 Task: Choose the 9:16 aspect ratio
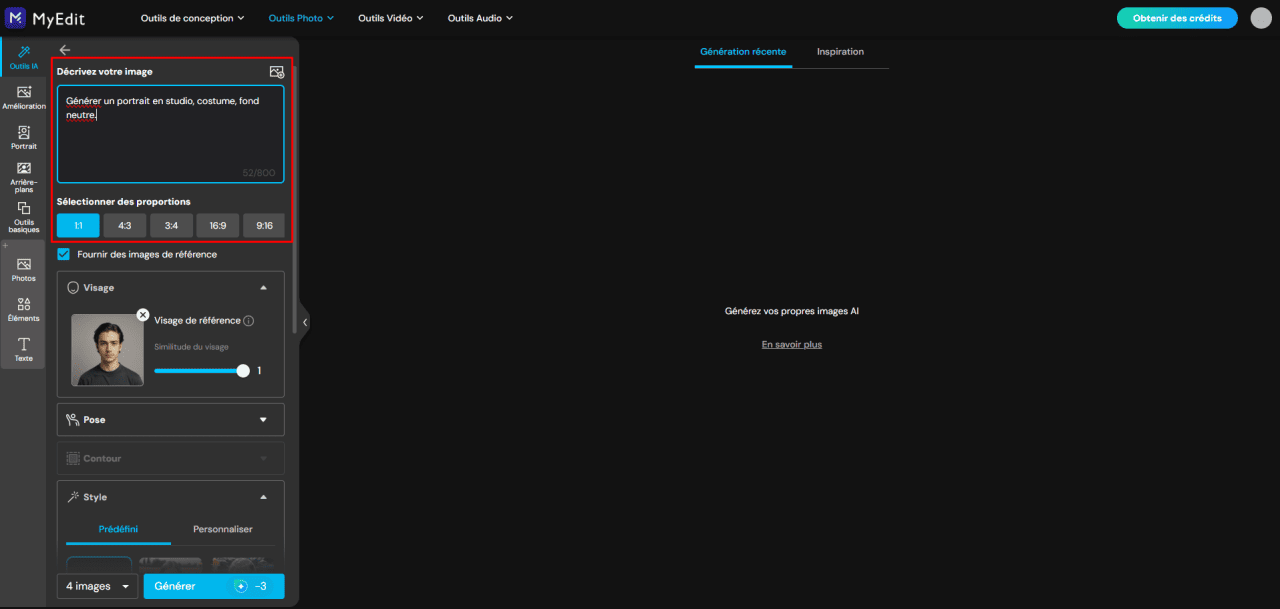[264, 226]
